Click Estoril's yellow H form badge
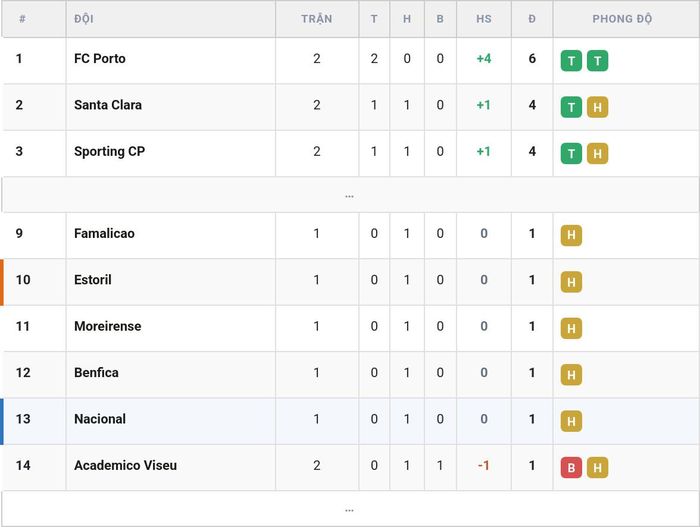This screenshot has width=700, height=527. (571, 282)
